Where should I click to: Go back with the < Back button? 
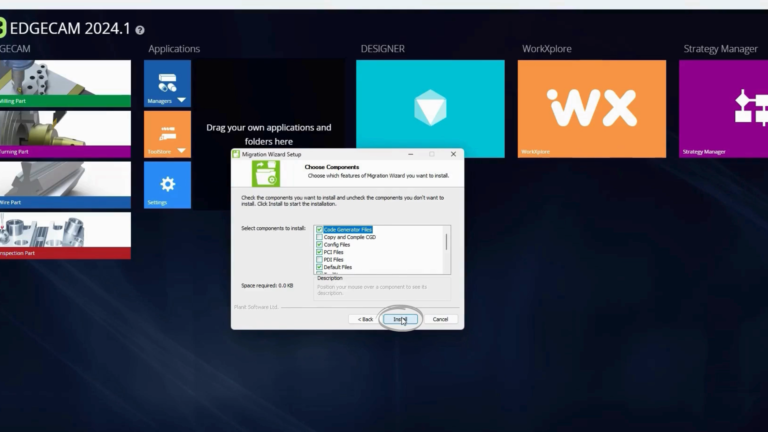click(x=365, y=319)
